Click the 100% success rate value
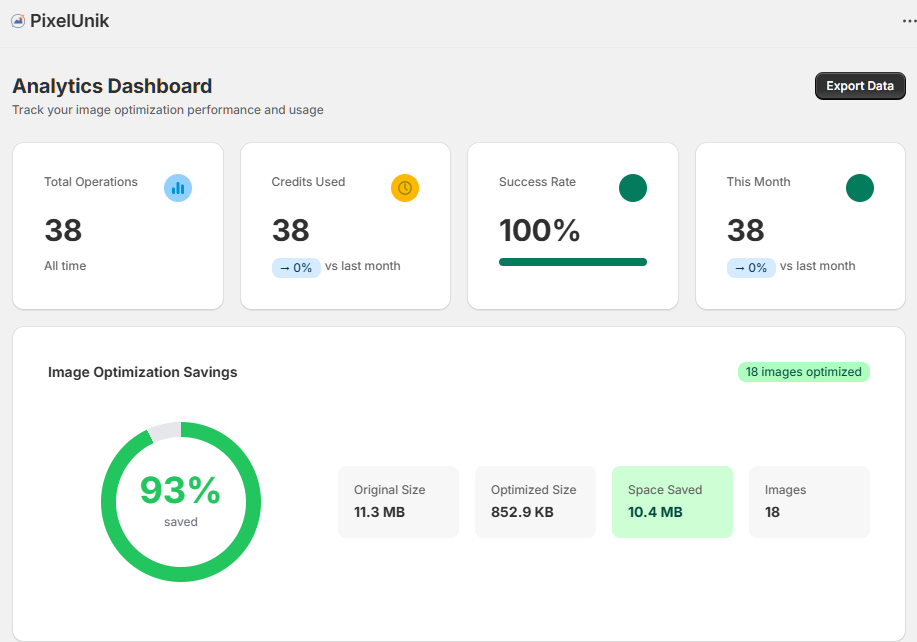The image size is (917, 642). [539, 230]
